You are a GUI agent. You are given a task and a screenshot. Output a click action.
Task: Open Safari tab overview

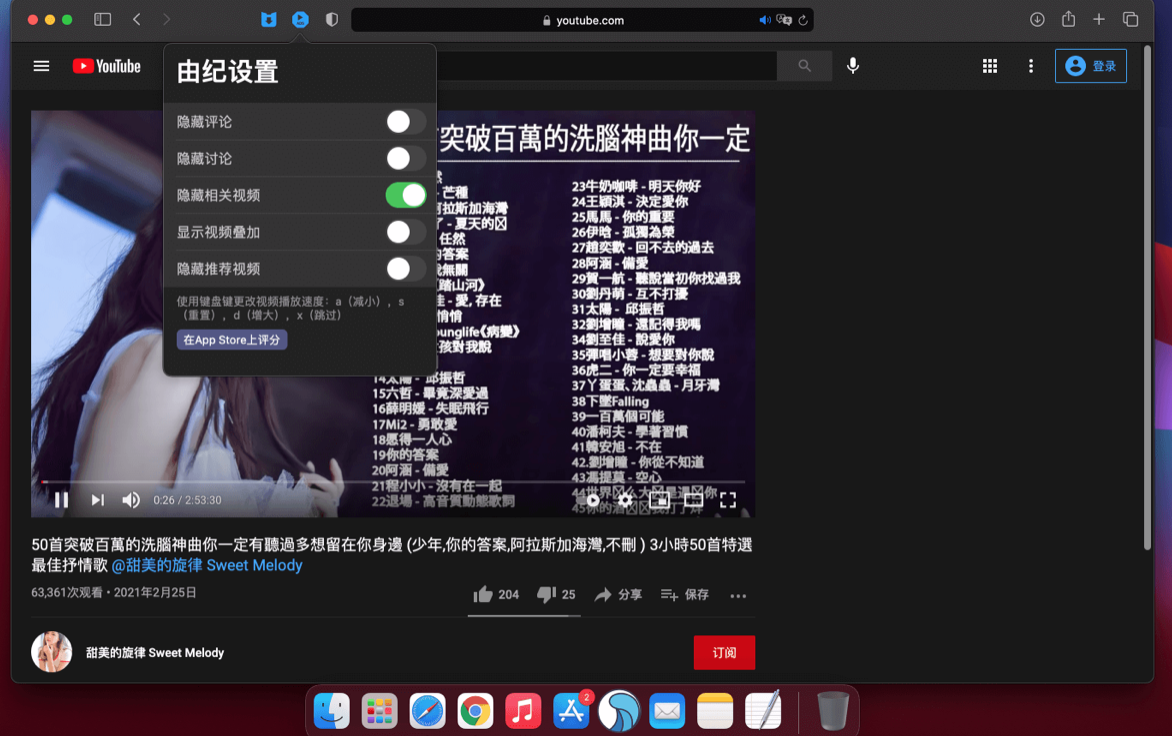pos(1131,20)
